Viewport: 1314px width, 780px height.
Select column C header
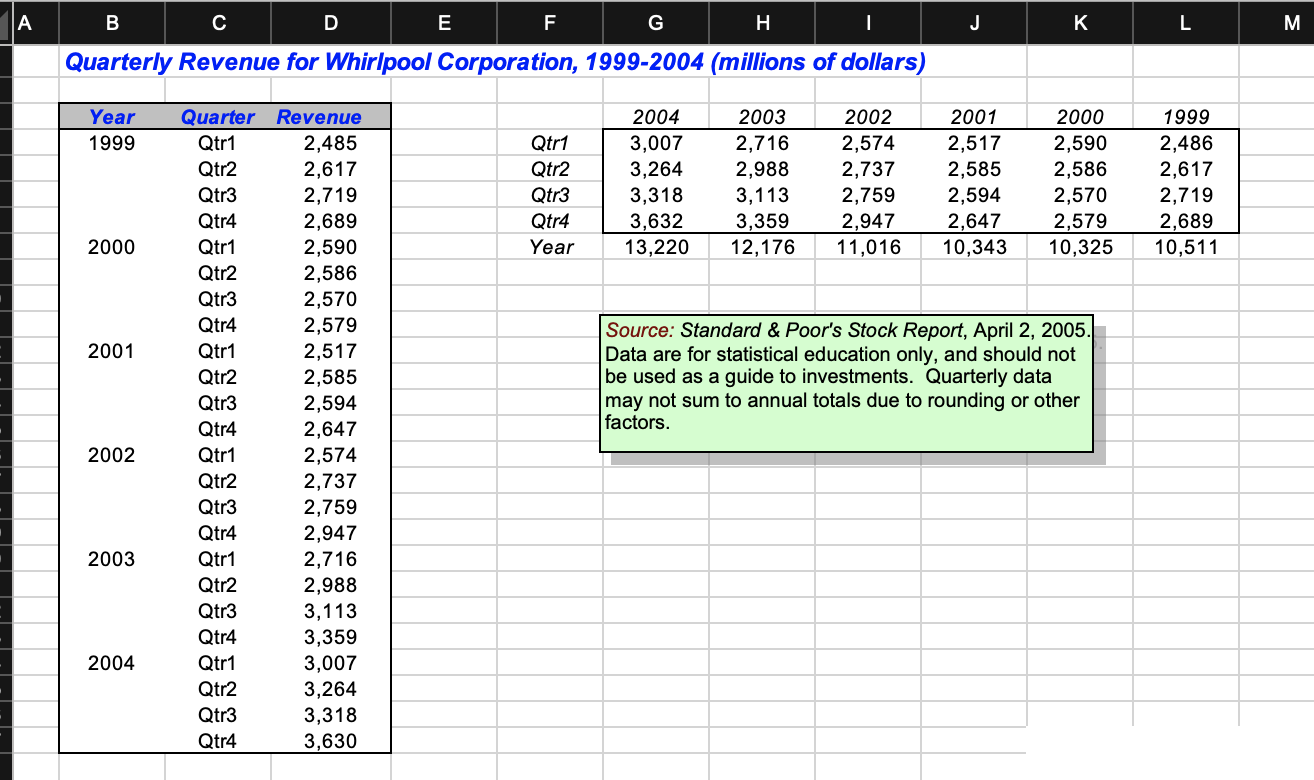point(217,23)
